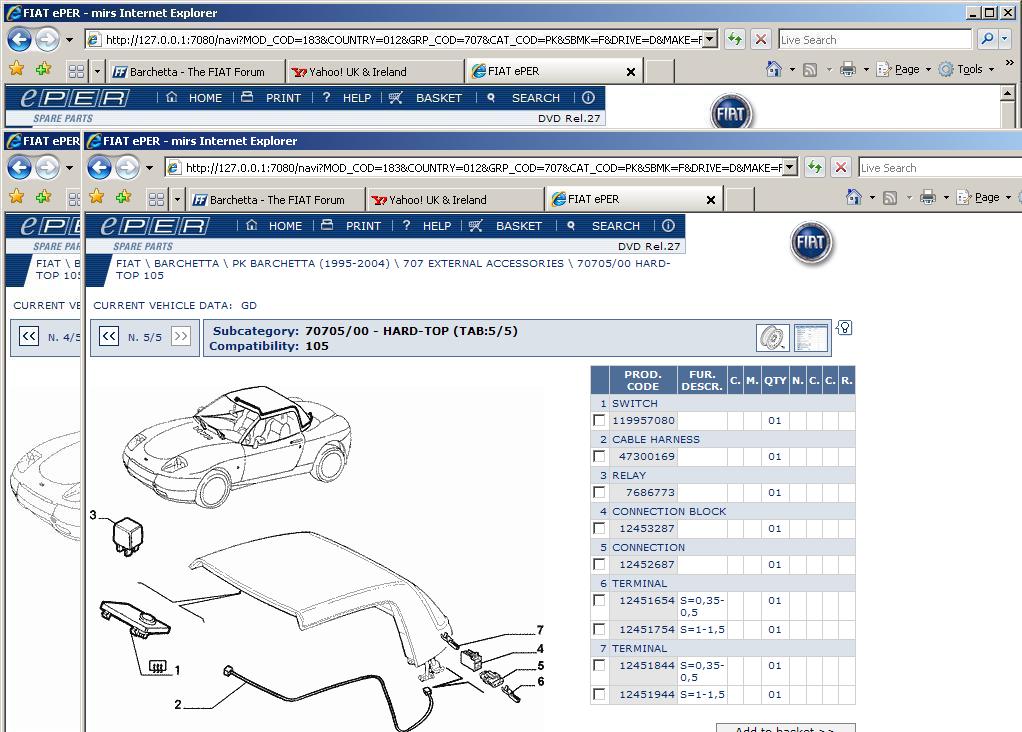Open Live Search options dropdown in top window
This screenshot has width=1022, height=732.
click(x=1004, y=39)
